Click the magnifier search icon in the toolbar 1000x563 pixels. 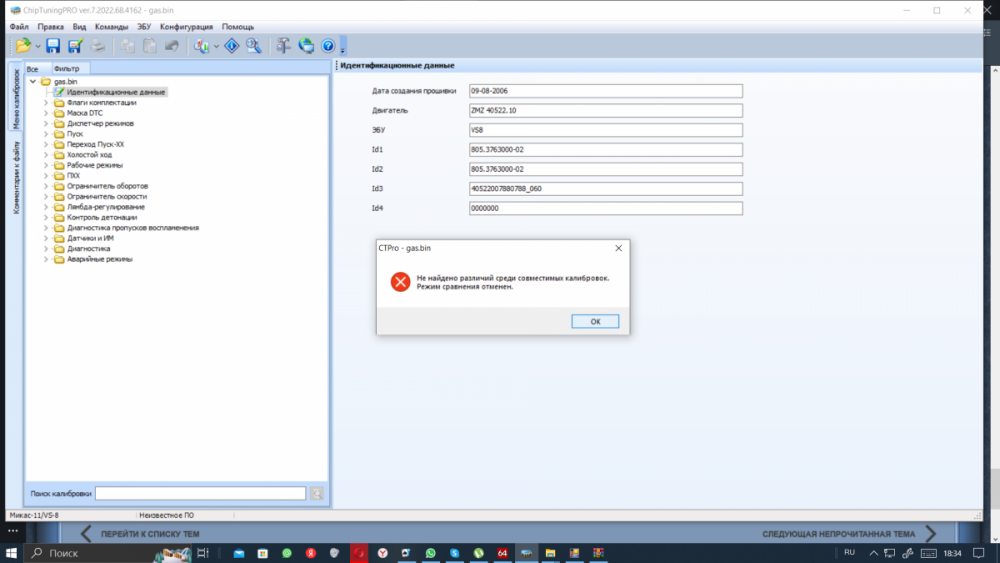tap(254, 46)
